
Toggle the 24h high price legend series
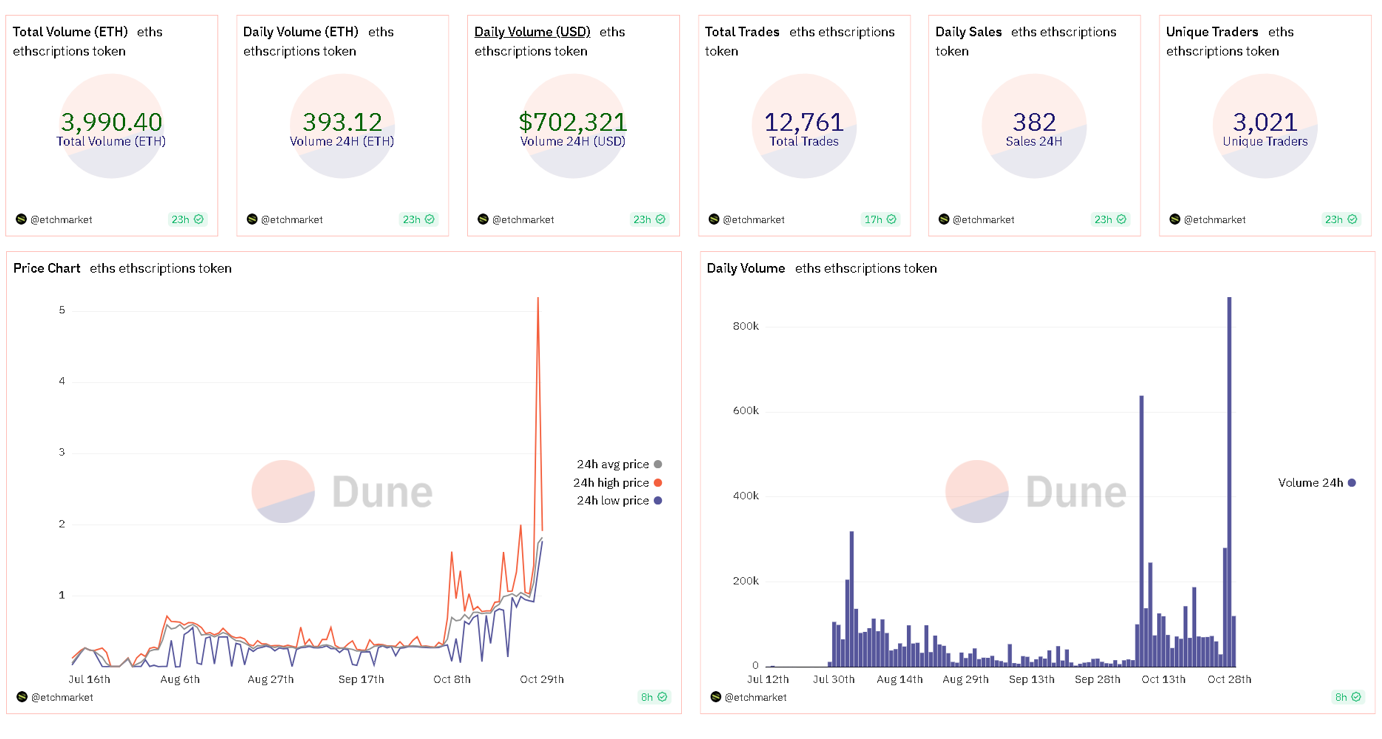coord(612,482)
